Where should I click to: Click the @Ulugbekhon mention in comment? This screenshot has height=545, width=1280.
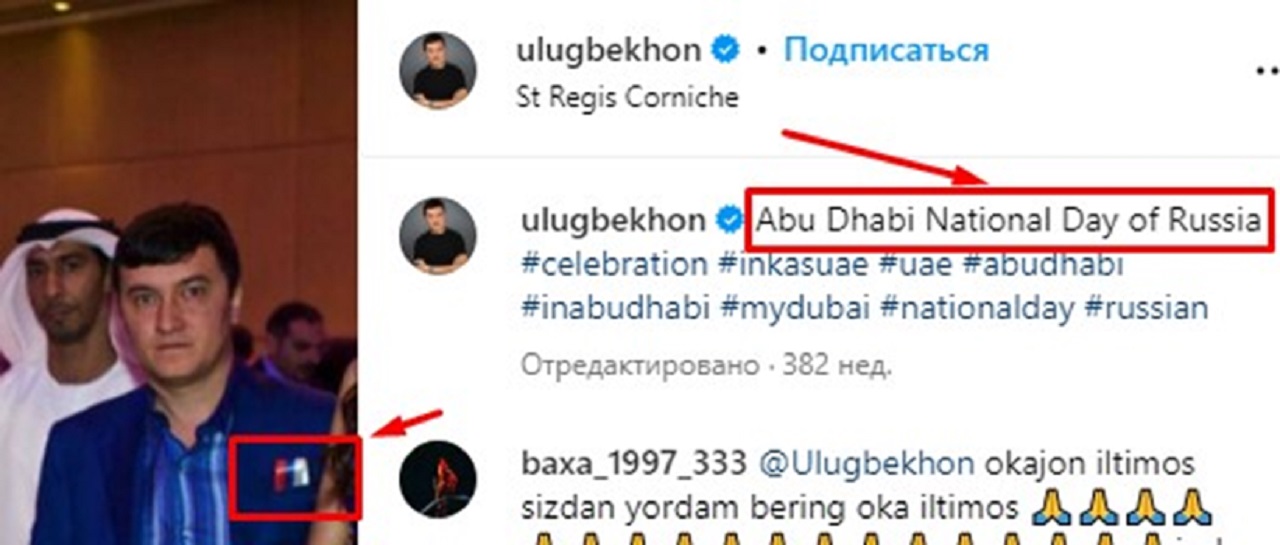coord(865,464)
